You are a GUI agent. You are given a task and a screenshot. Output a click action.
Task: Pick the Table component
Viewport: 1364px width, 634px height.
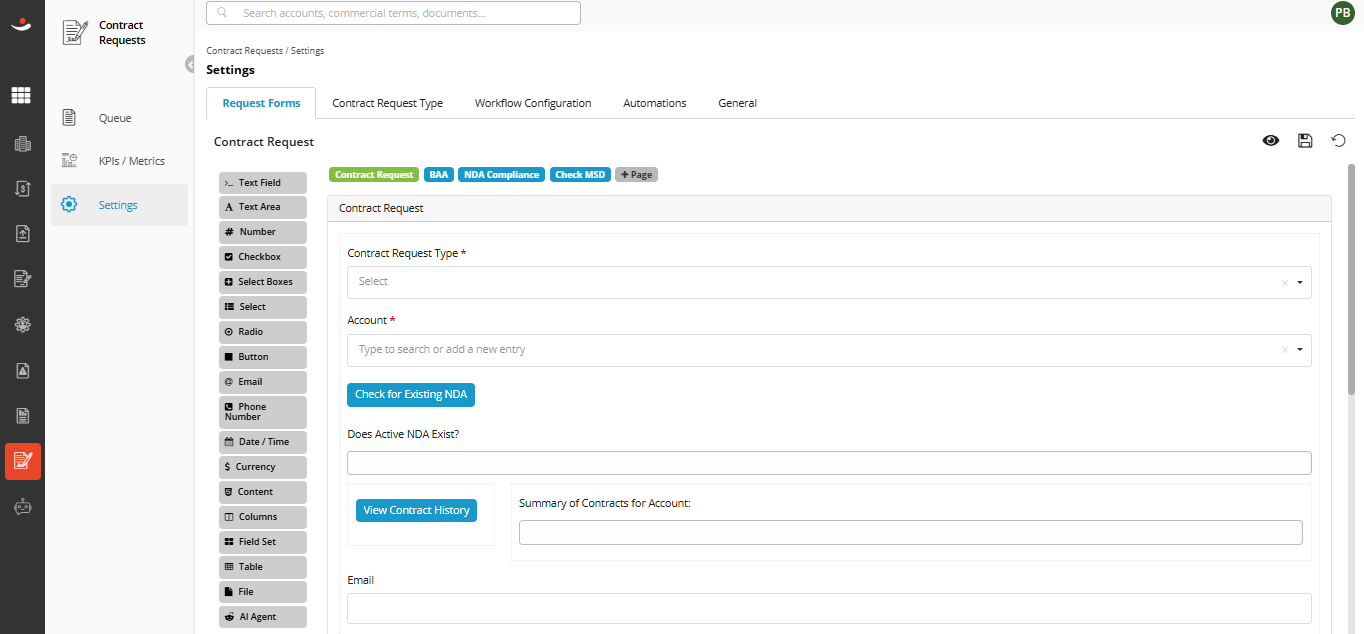click(263, 567)
